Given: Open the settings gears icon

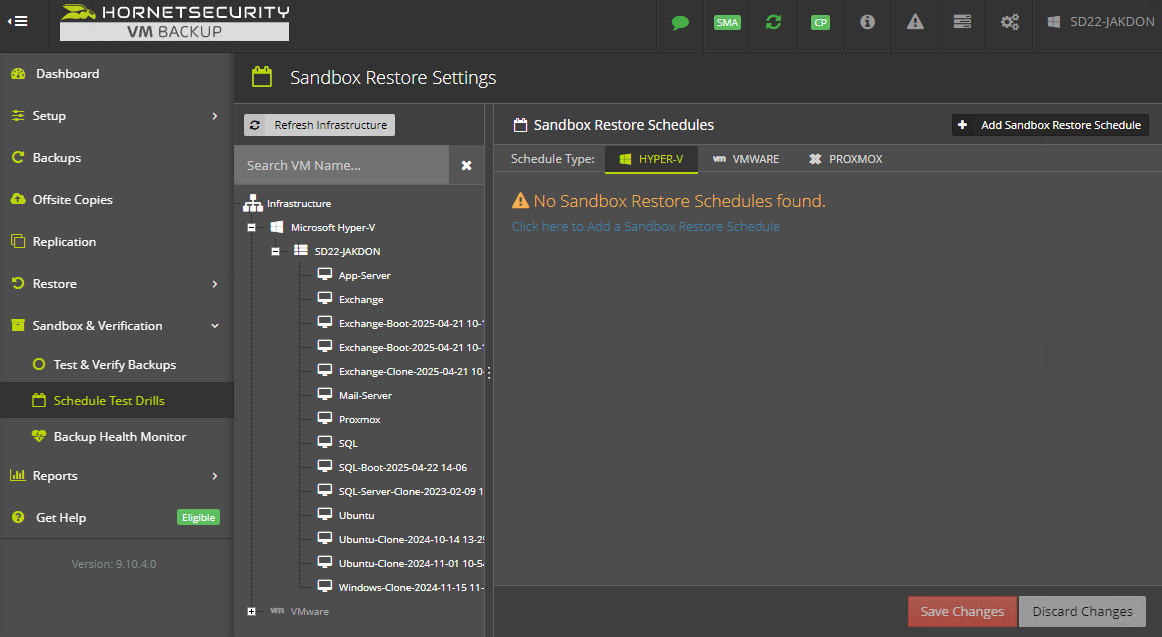Looking at the screenshot, I should click(x=1009, y=22).
